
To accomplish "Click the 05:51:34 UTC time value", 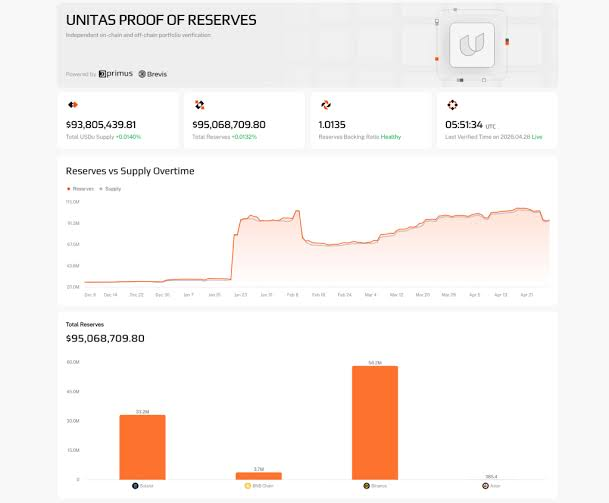I will [470, 125].
